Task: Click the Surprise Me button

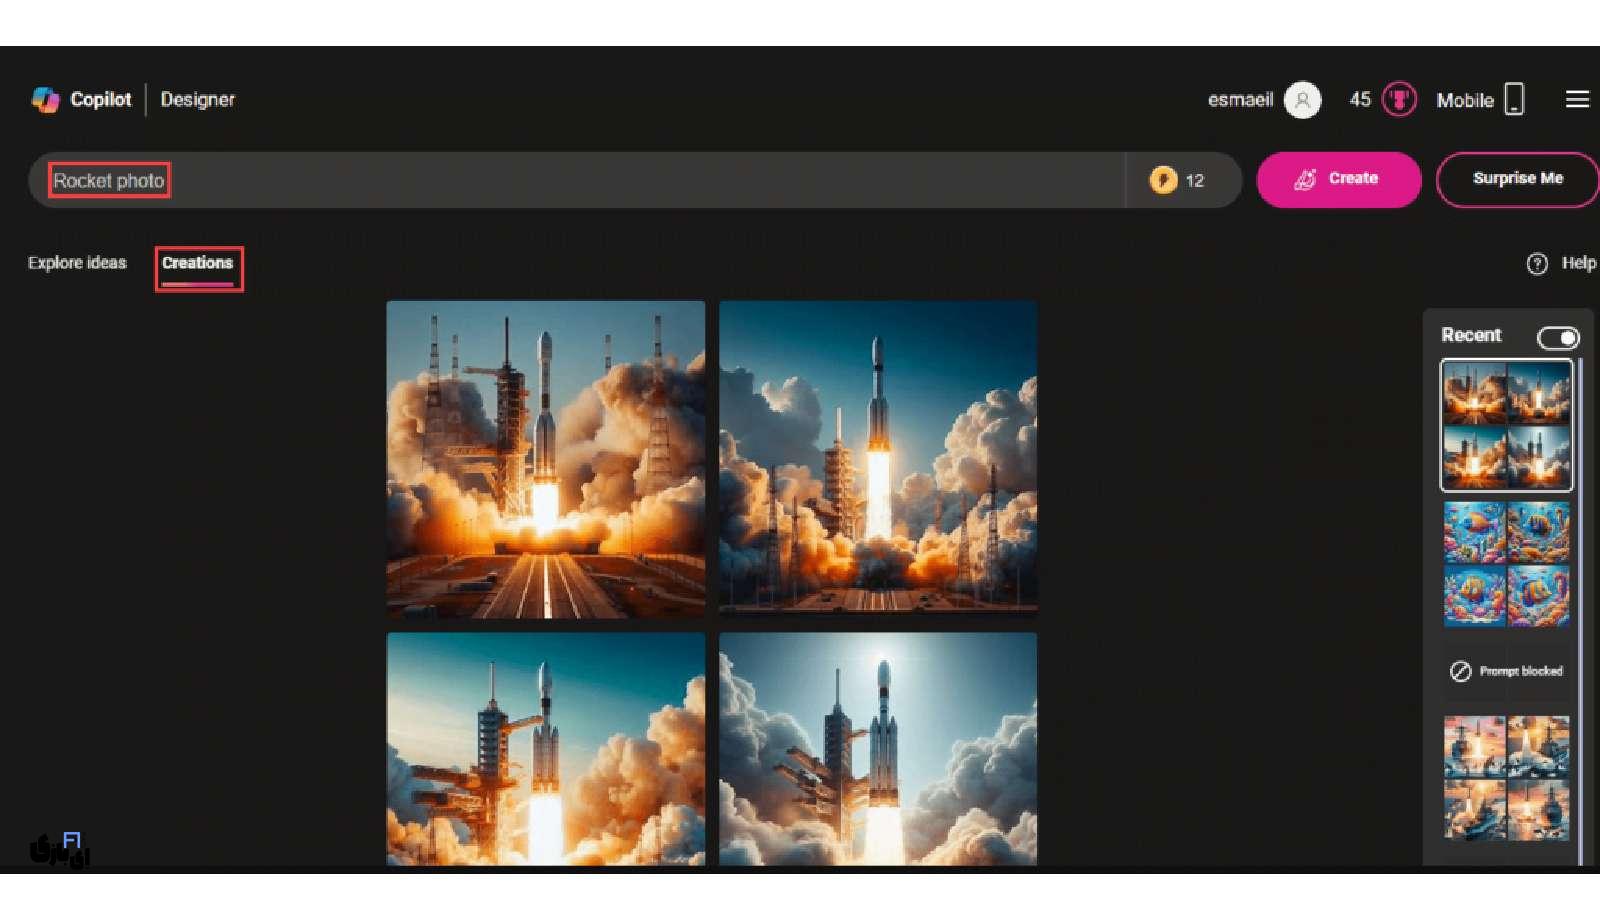Action: point(1517,180)
